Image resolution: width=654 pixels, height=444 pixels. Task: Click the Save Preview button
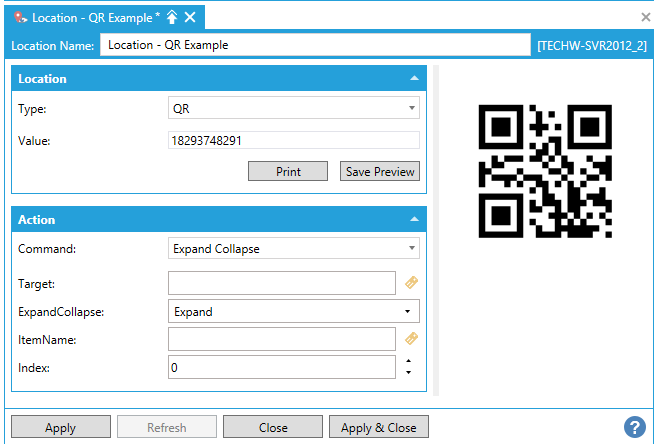tap(380, 172)
